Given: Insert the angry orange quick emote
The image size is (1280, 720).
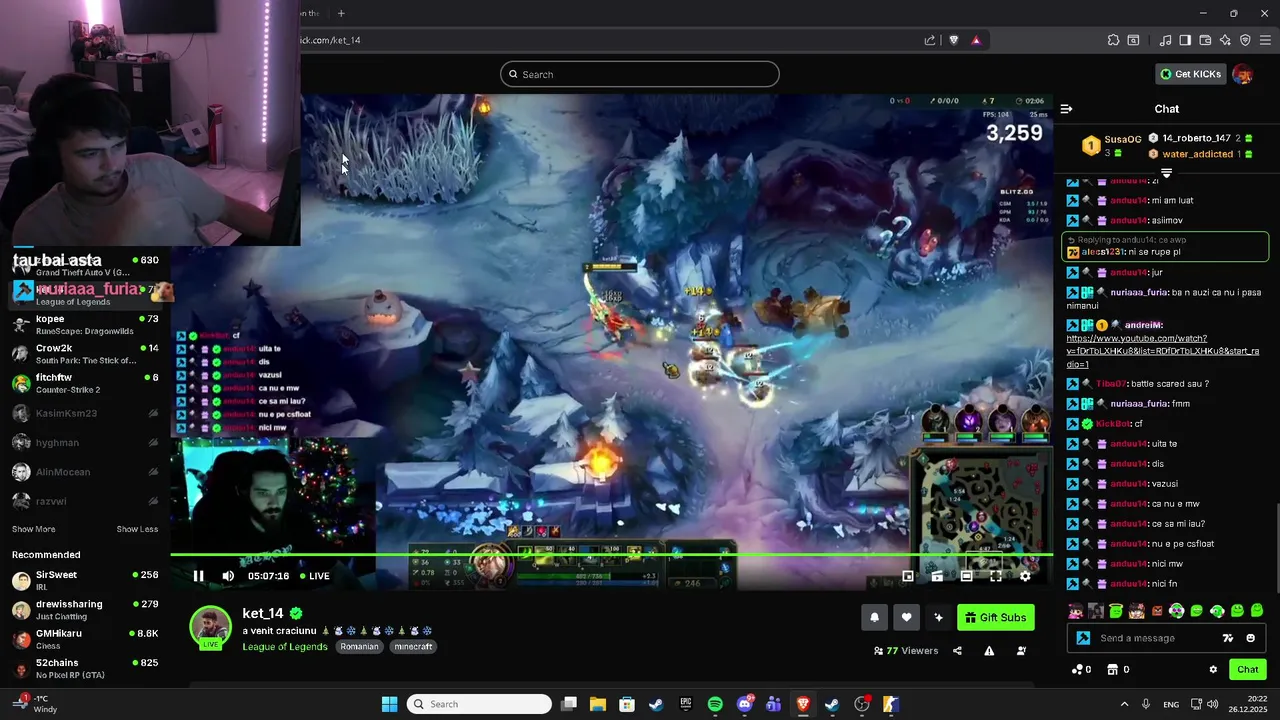Looking at the screenshot, I should click(x=1156, y=611).
